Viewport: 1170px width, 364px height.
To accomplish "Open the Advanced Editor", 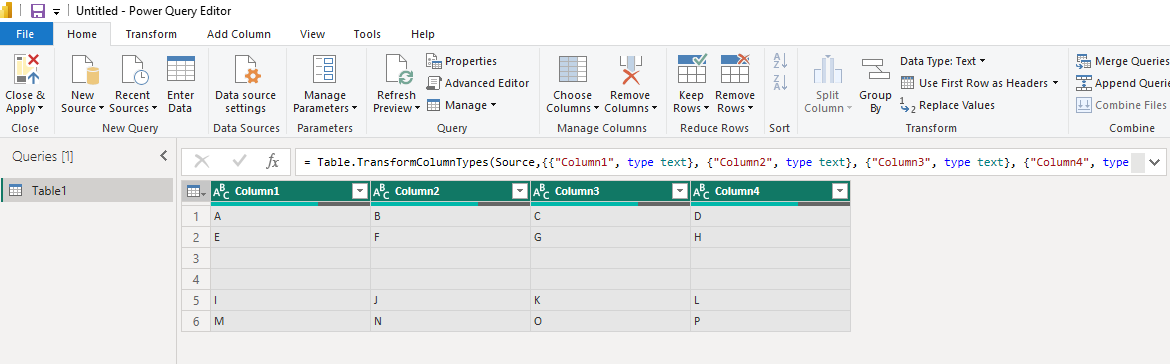I will coord(478,83).
